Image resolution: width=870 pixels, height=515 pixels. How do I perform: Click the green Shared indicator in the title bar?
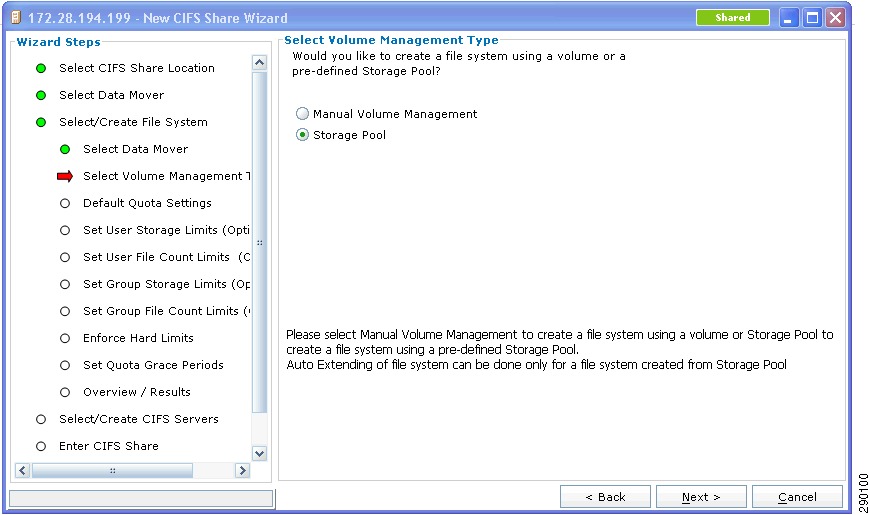[732, 18]
